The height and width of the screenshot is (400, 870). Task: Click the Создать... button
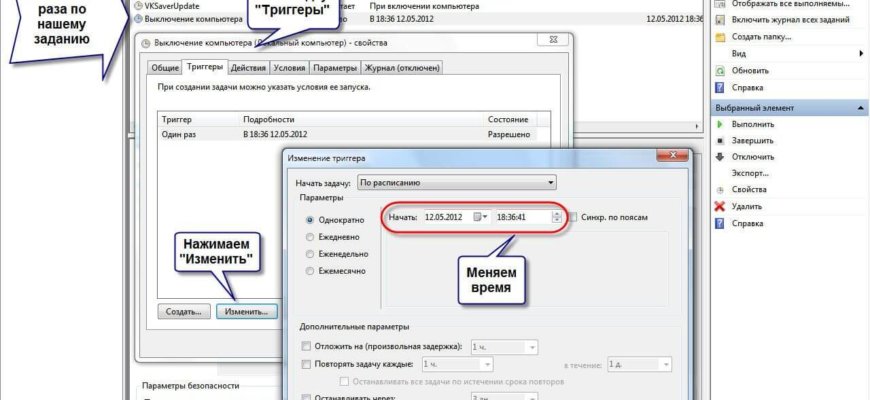click(184, 311)
